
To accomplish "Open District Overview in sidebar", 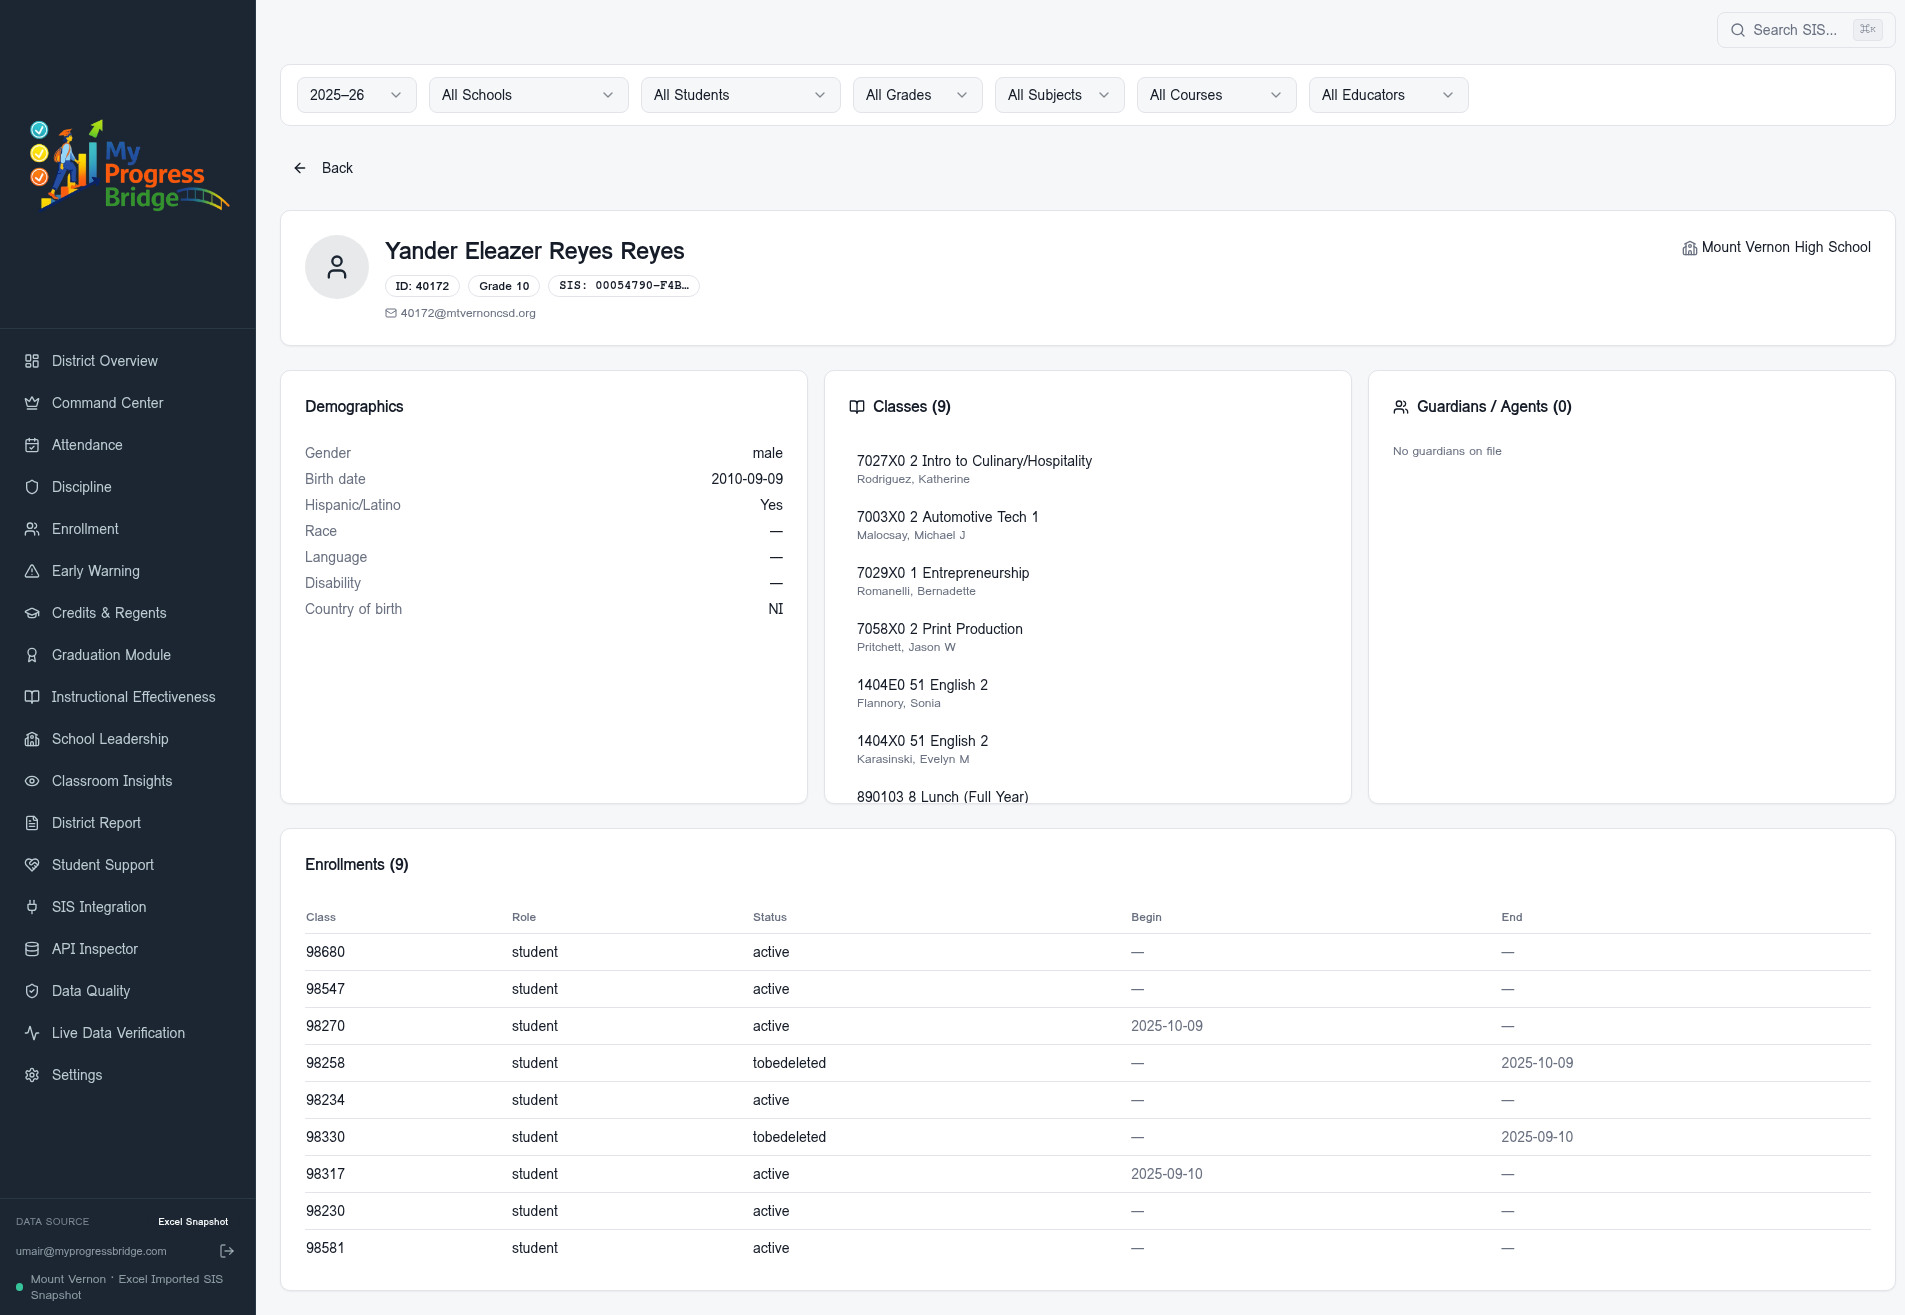I will 128,361.
